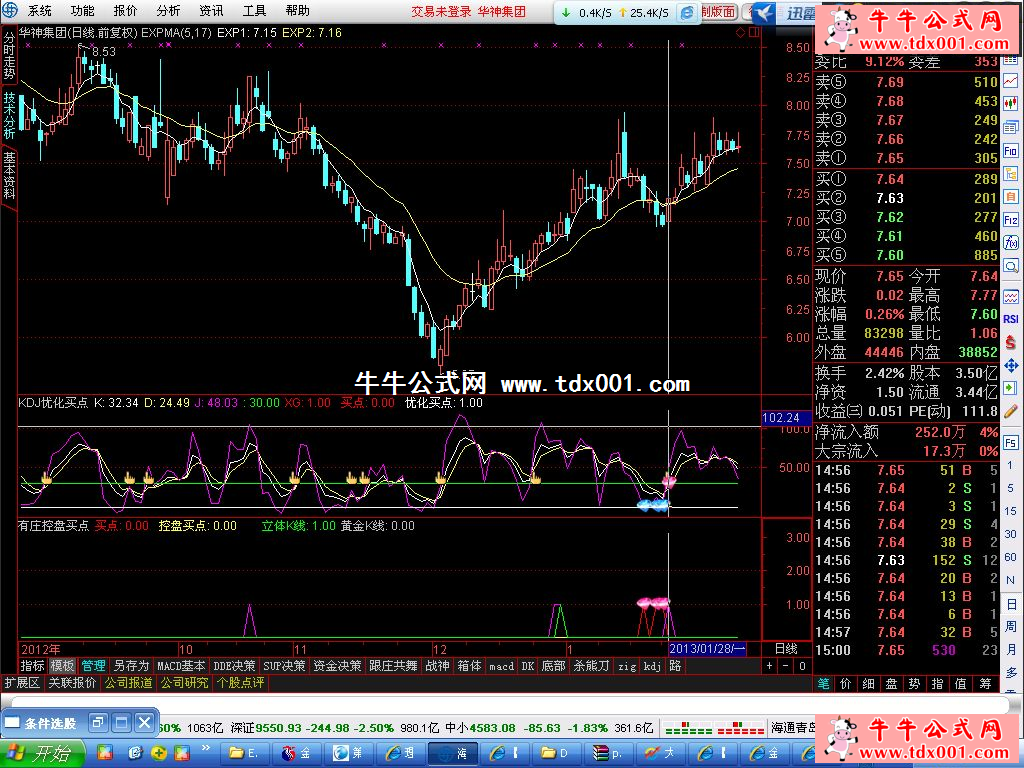Click the blue four-arrow move icon
The image size is (1024, 768).
pyautogui.click(x=1010, y=365)
